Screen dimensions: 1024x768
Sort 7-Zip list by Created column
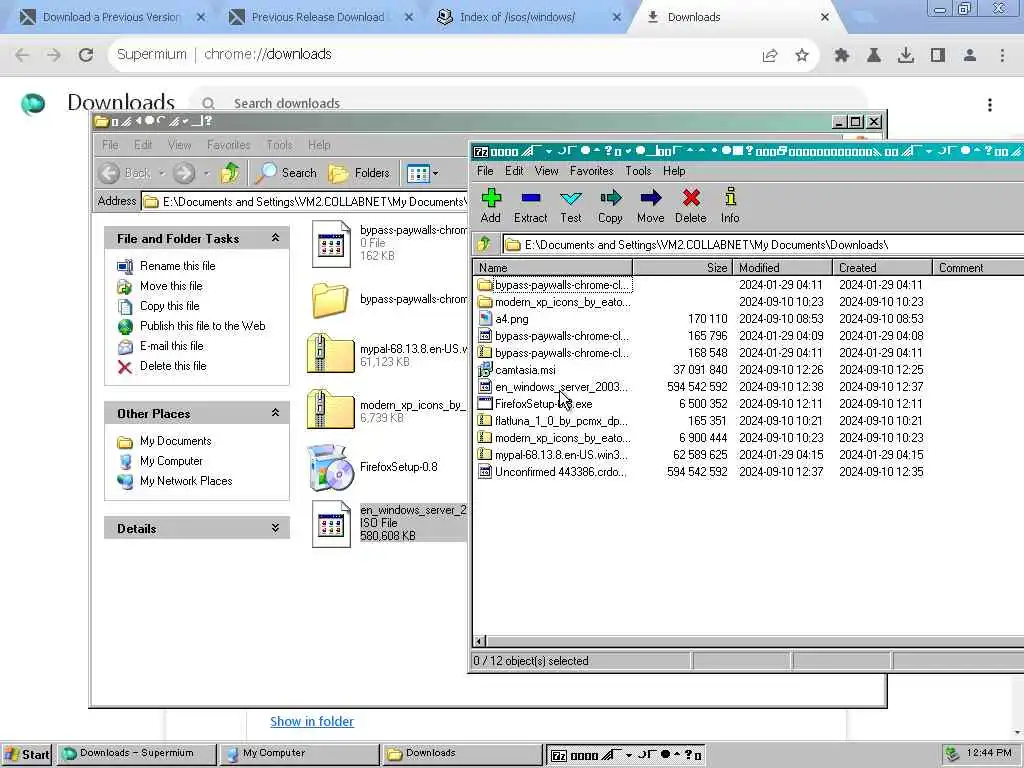pos(882,268)
